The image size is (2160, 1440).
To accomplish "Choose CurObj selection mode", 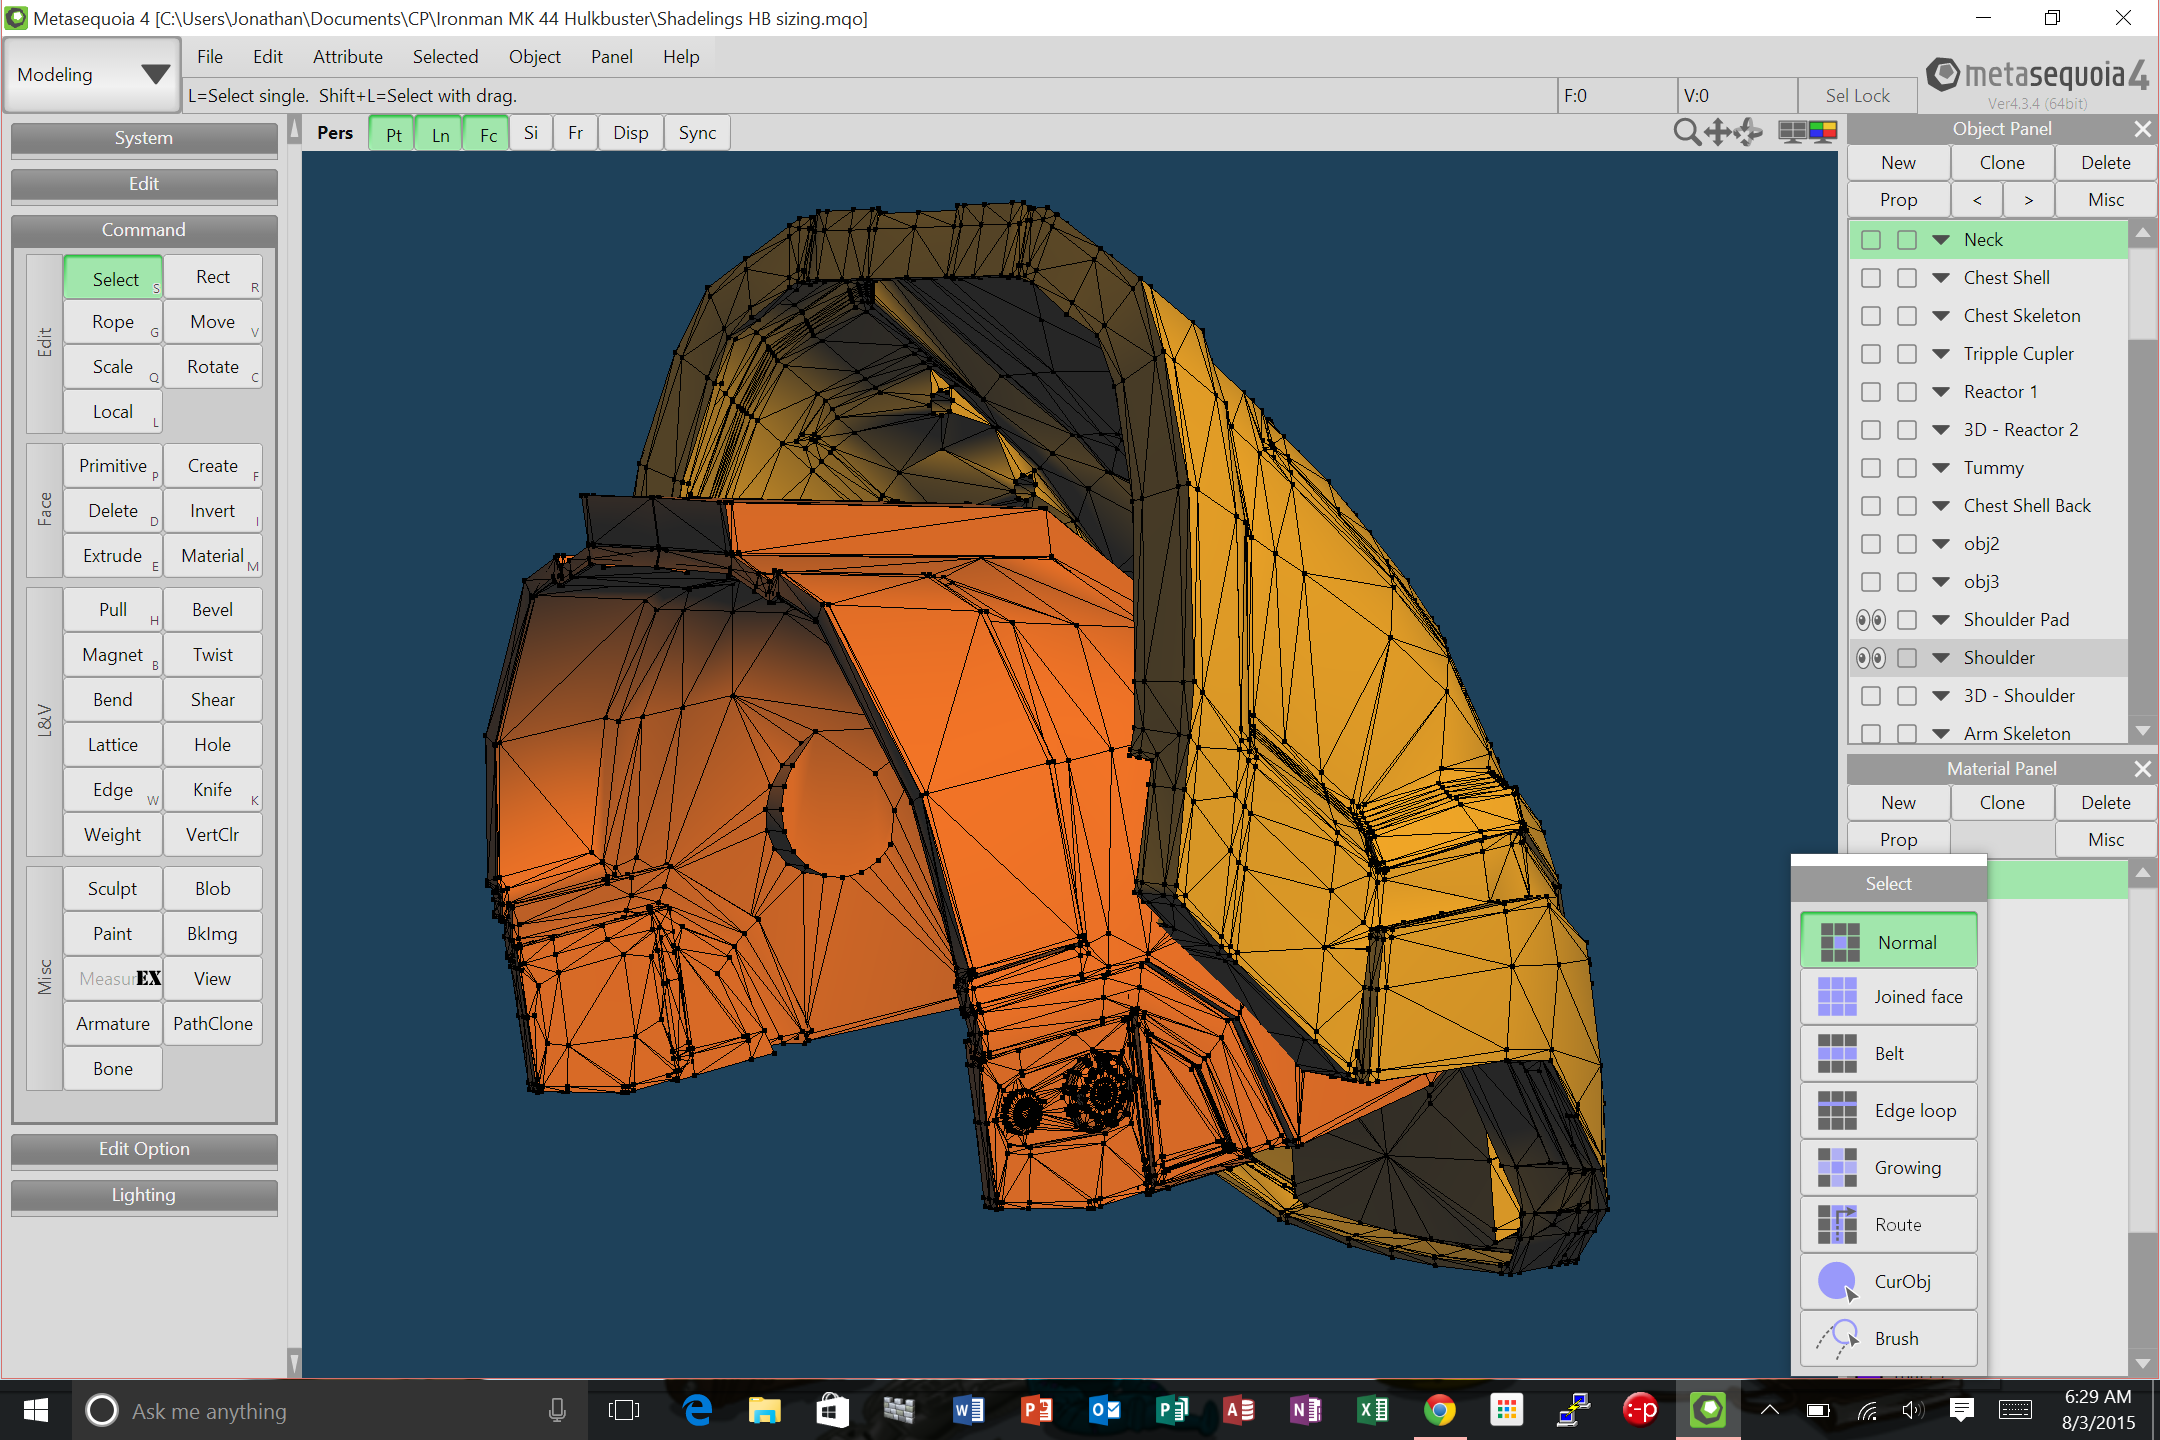I will [x=1888, y=1282].
